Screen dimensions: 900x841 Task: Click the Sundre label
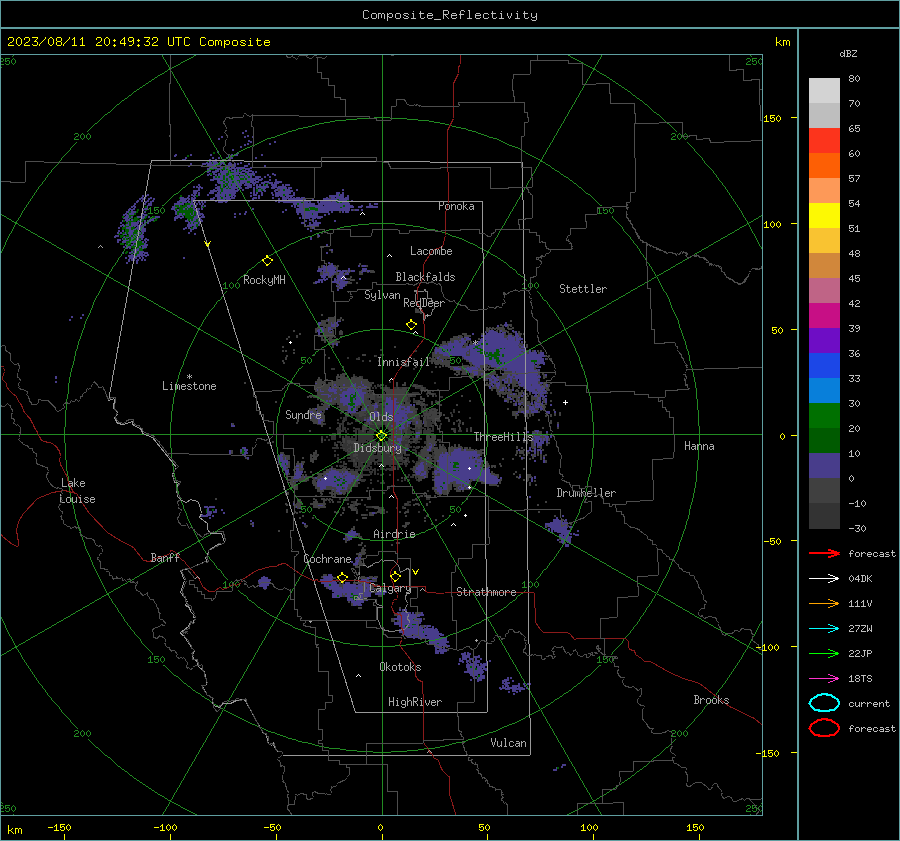pyautogui.click(x=303, y=415)
